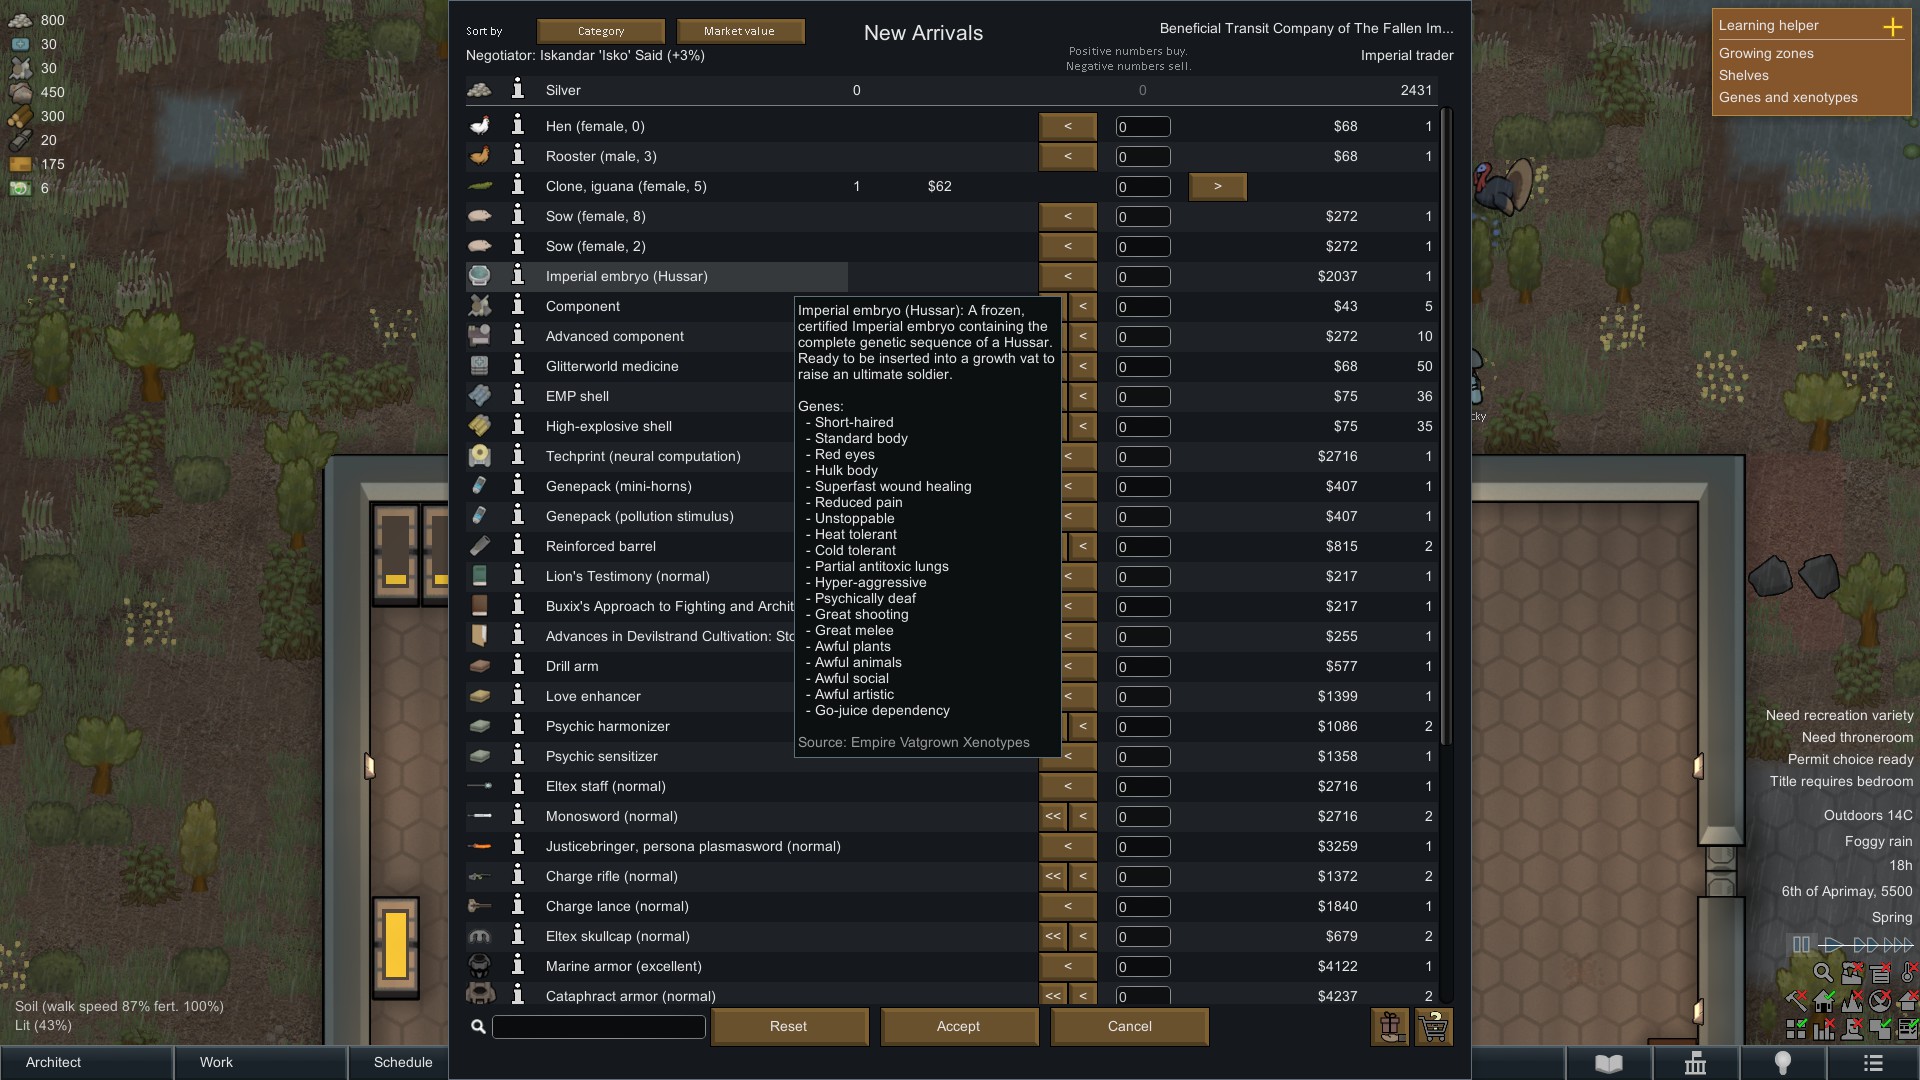Open info for Silver row
The image size is (1920, 1080).
518,89
